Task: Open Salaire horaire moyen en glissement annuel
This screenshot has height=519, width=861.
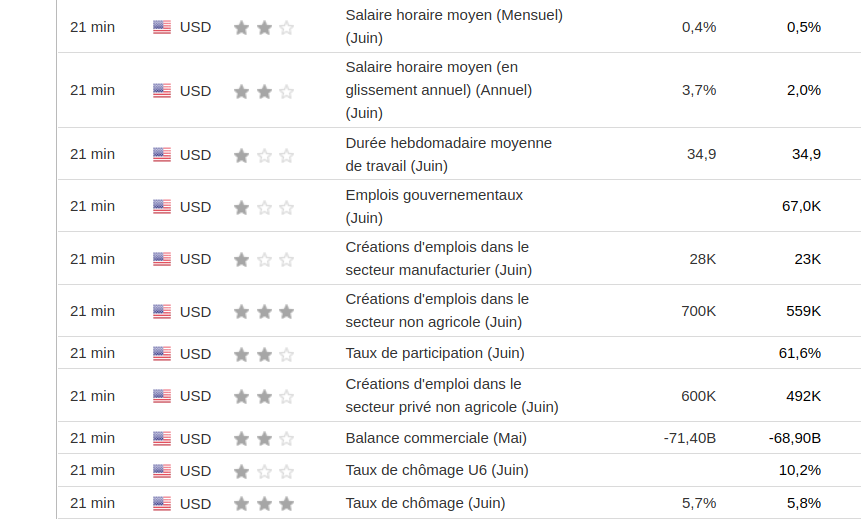Action: [438, 90]
